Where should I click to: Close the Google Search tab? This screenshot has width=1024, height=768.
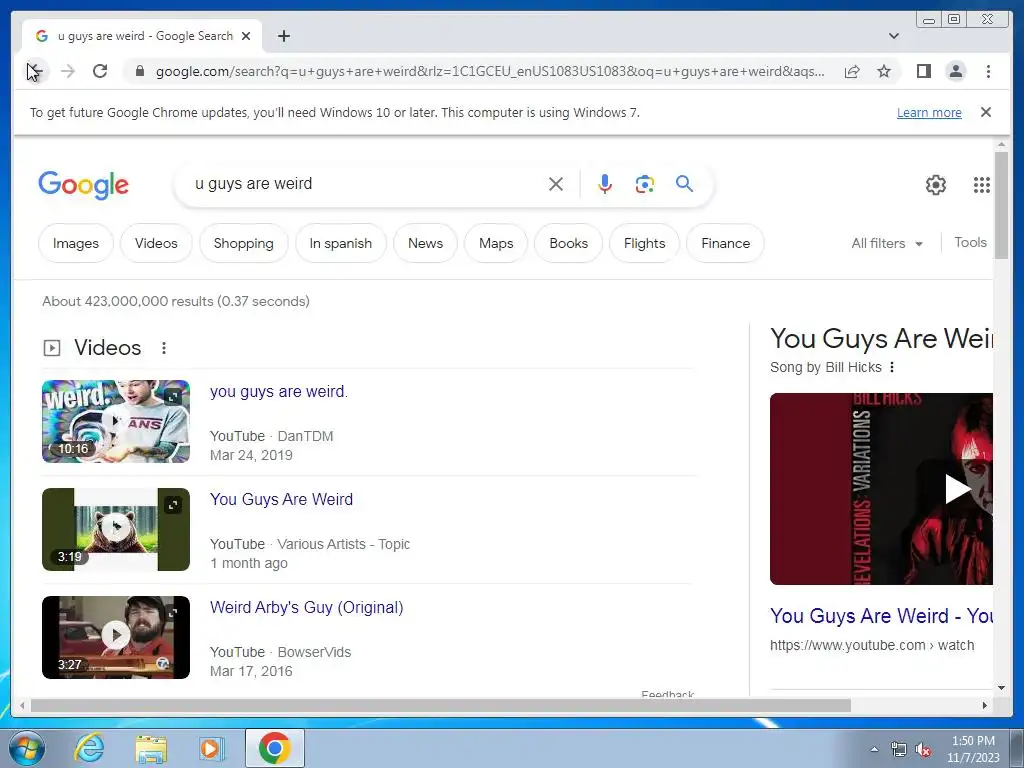(246, 36)
